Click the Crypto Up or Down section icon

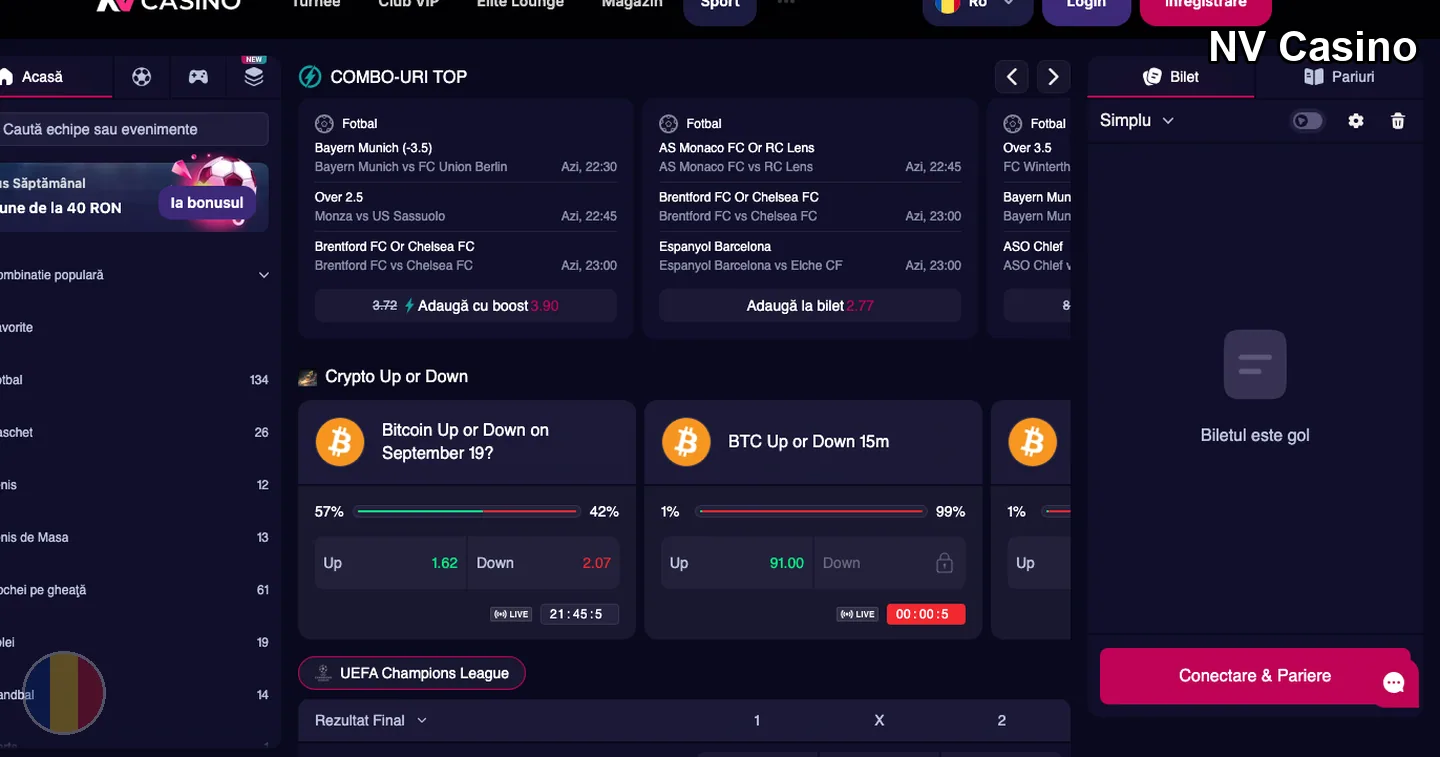coord(308,378)
